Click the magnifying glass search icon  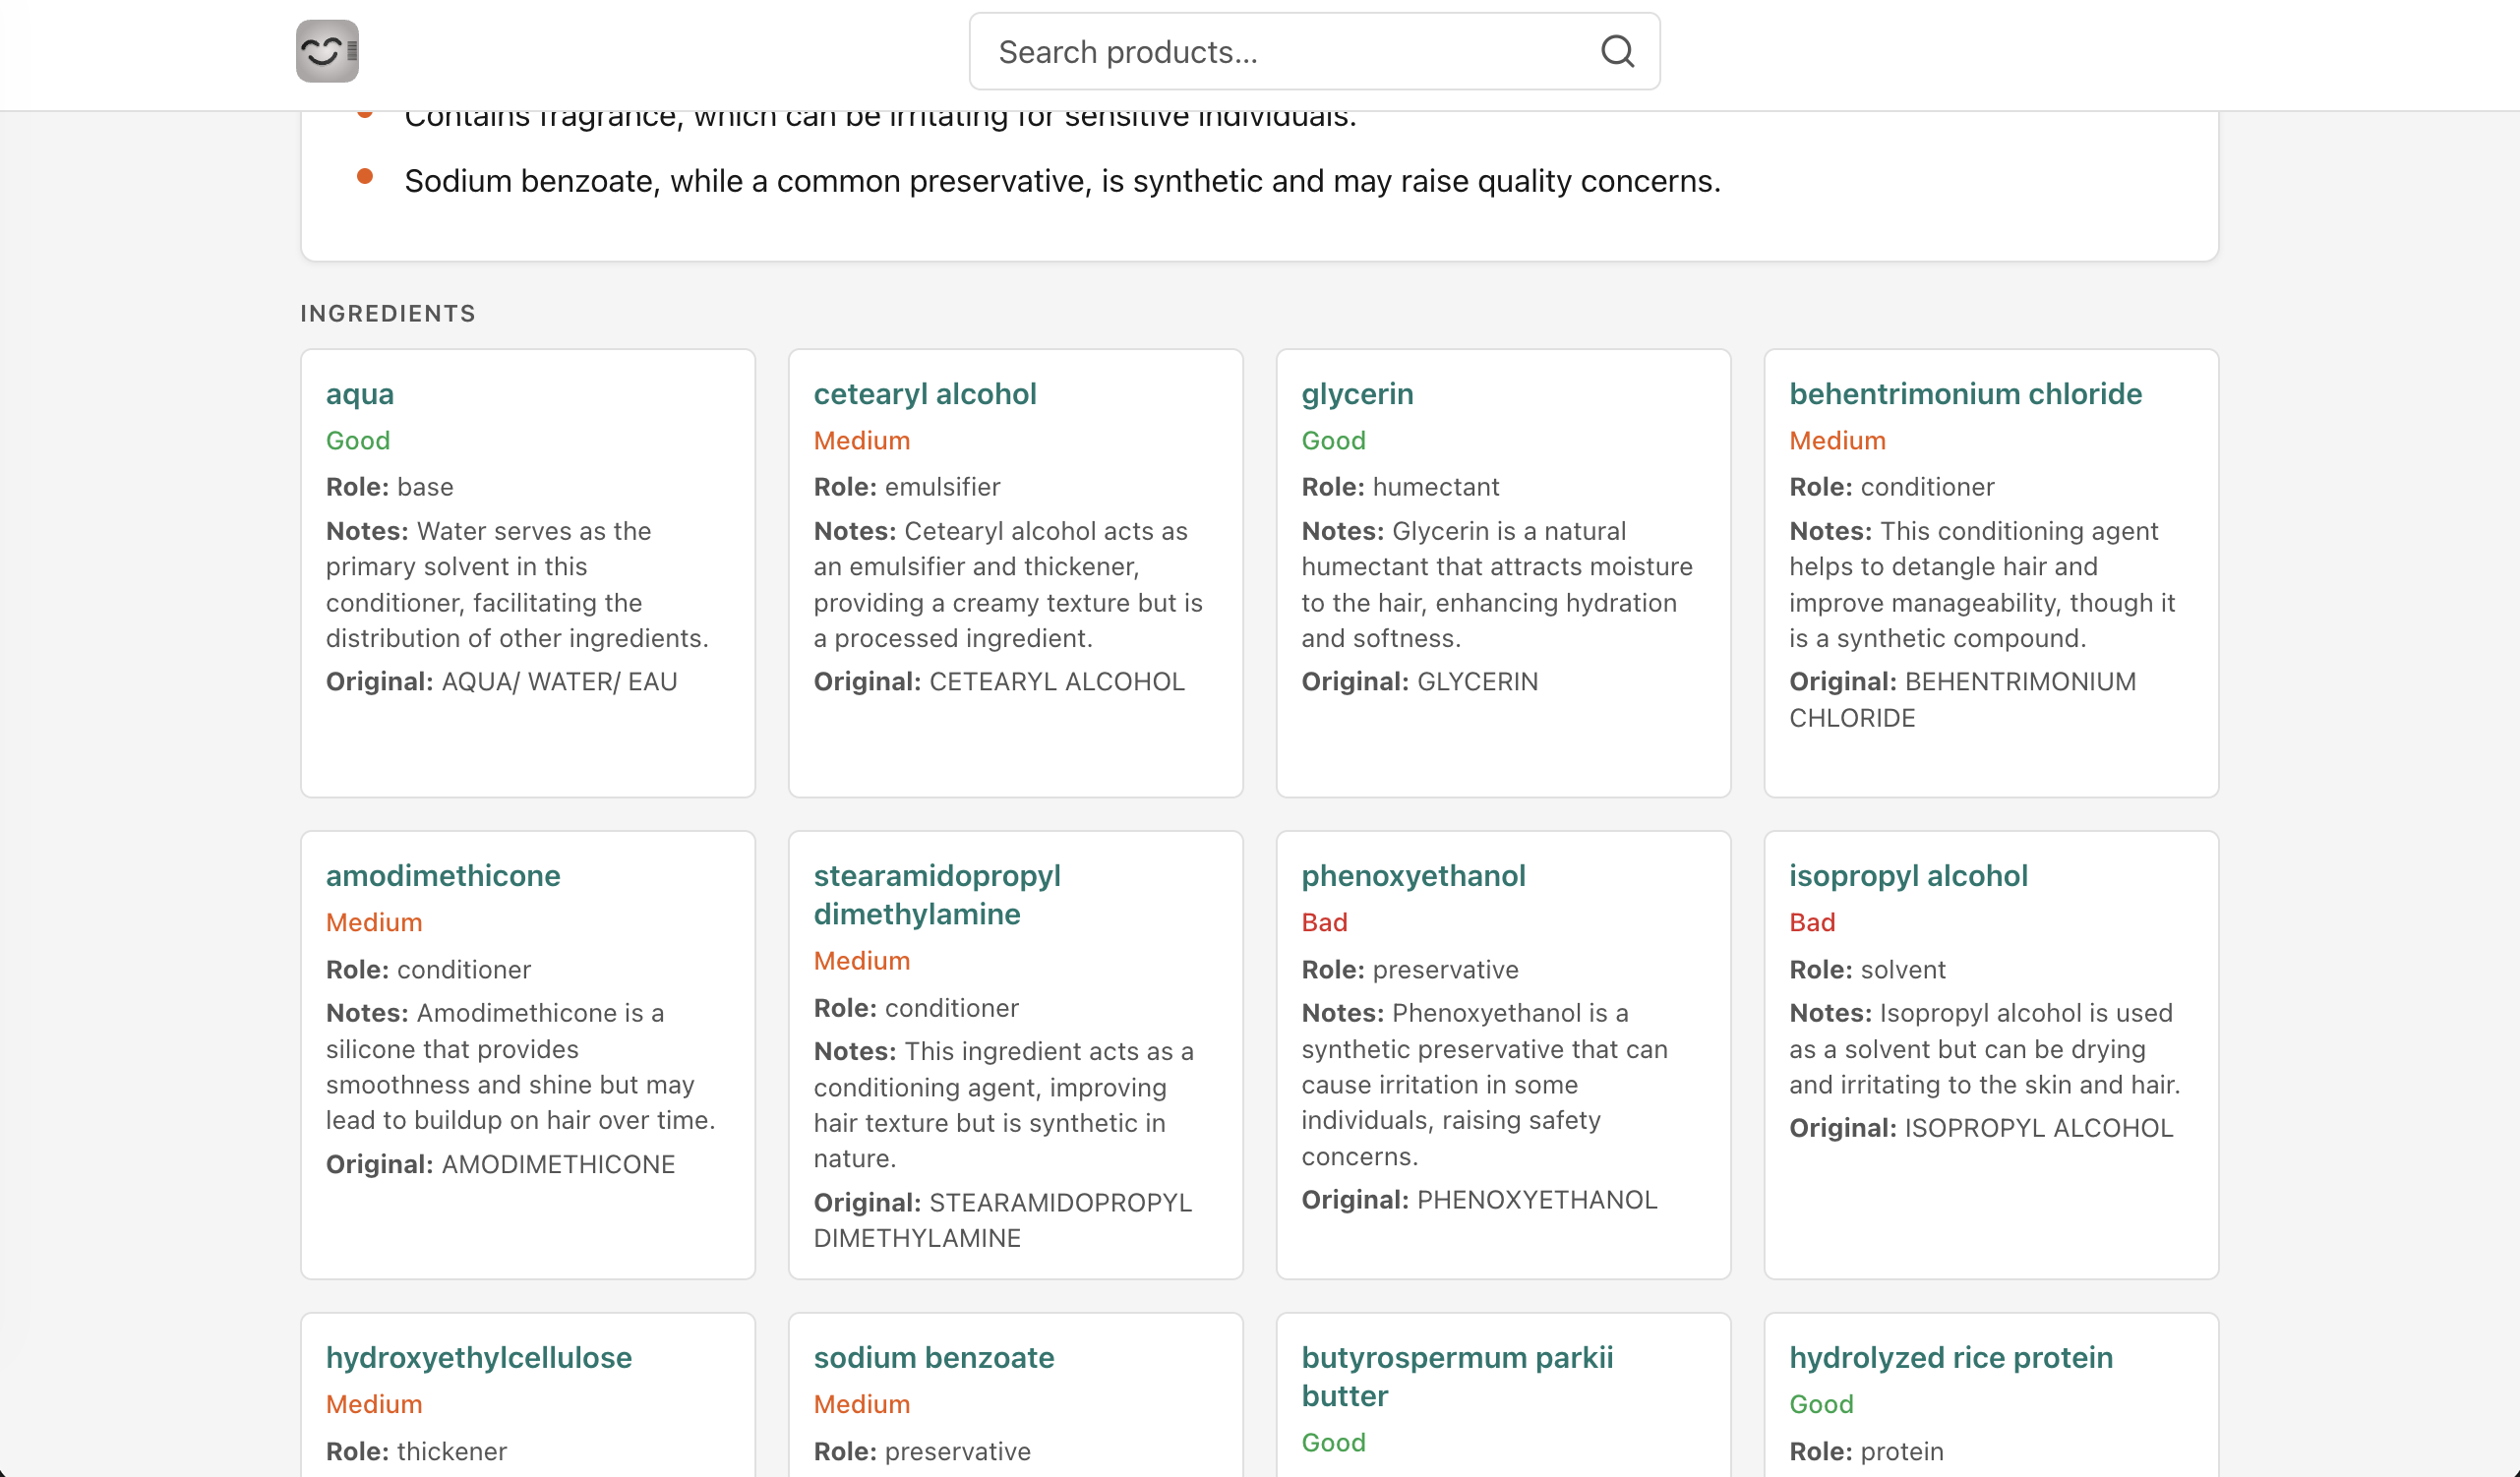click(x=1617, y=51)
